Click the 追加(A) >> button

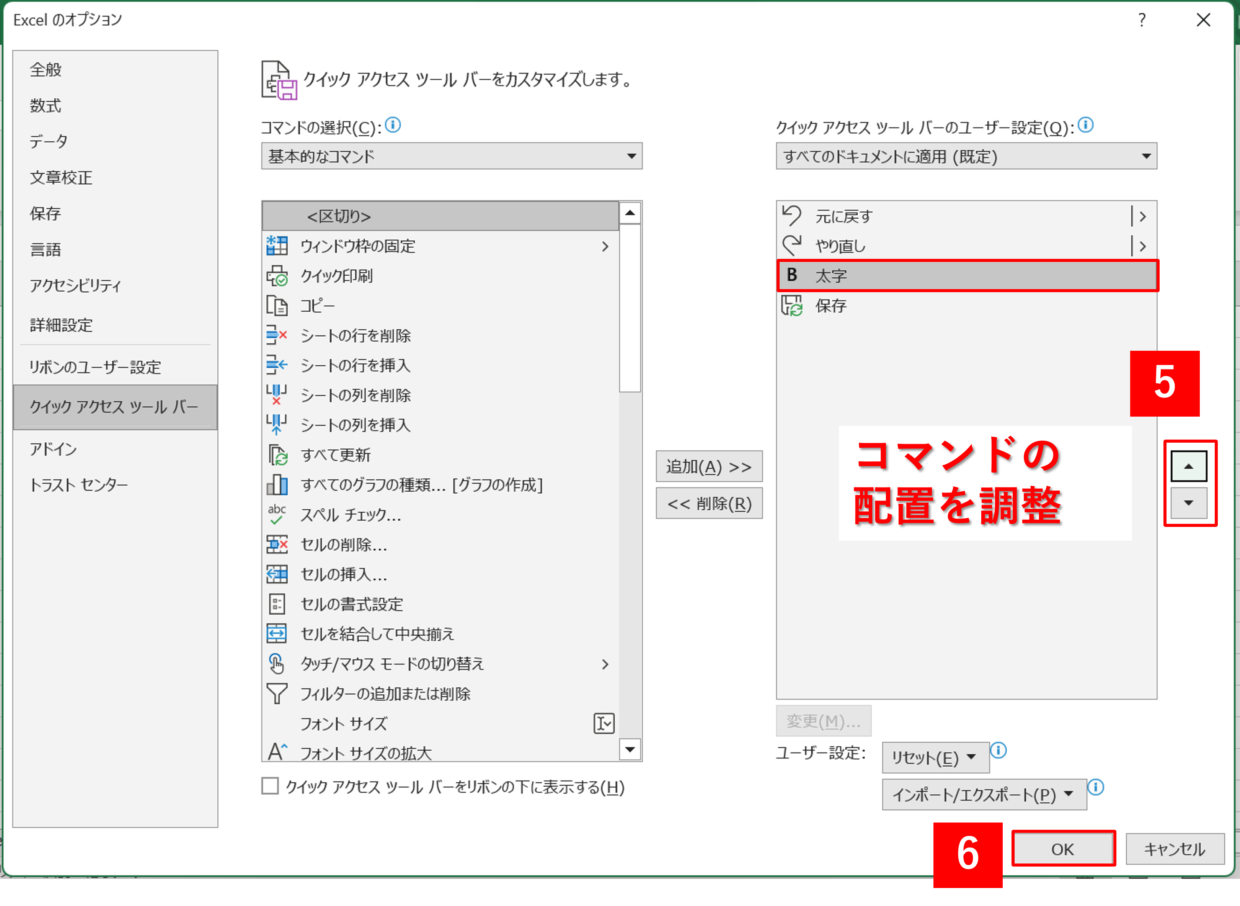click(709, 466)
